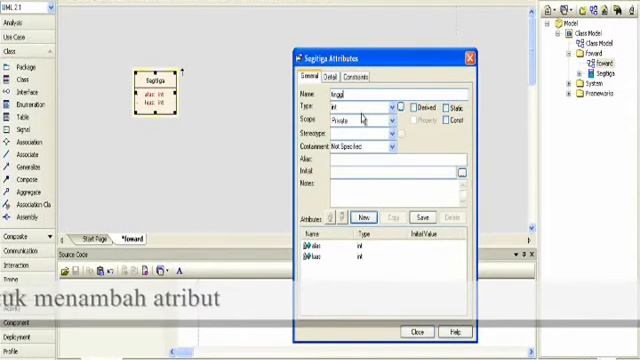This screenshot has width=640, height=360.
Task: Switch to the General tab
Action: [x=309, y=76]
